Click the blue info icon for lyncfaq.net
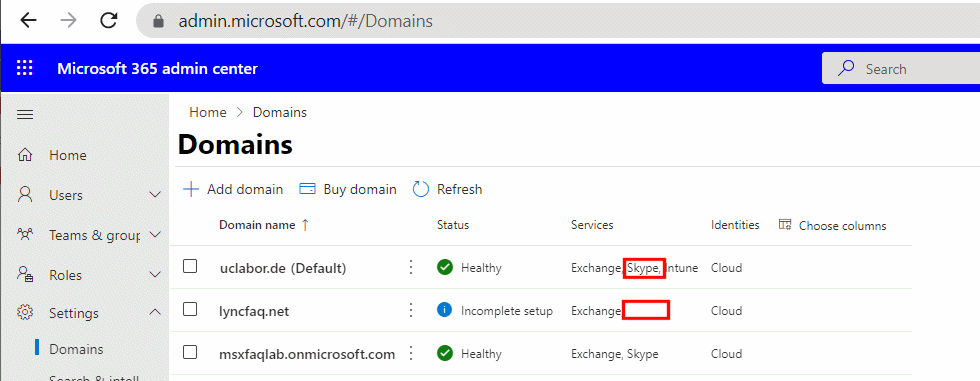 444,310
